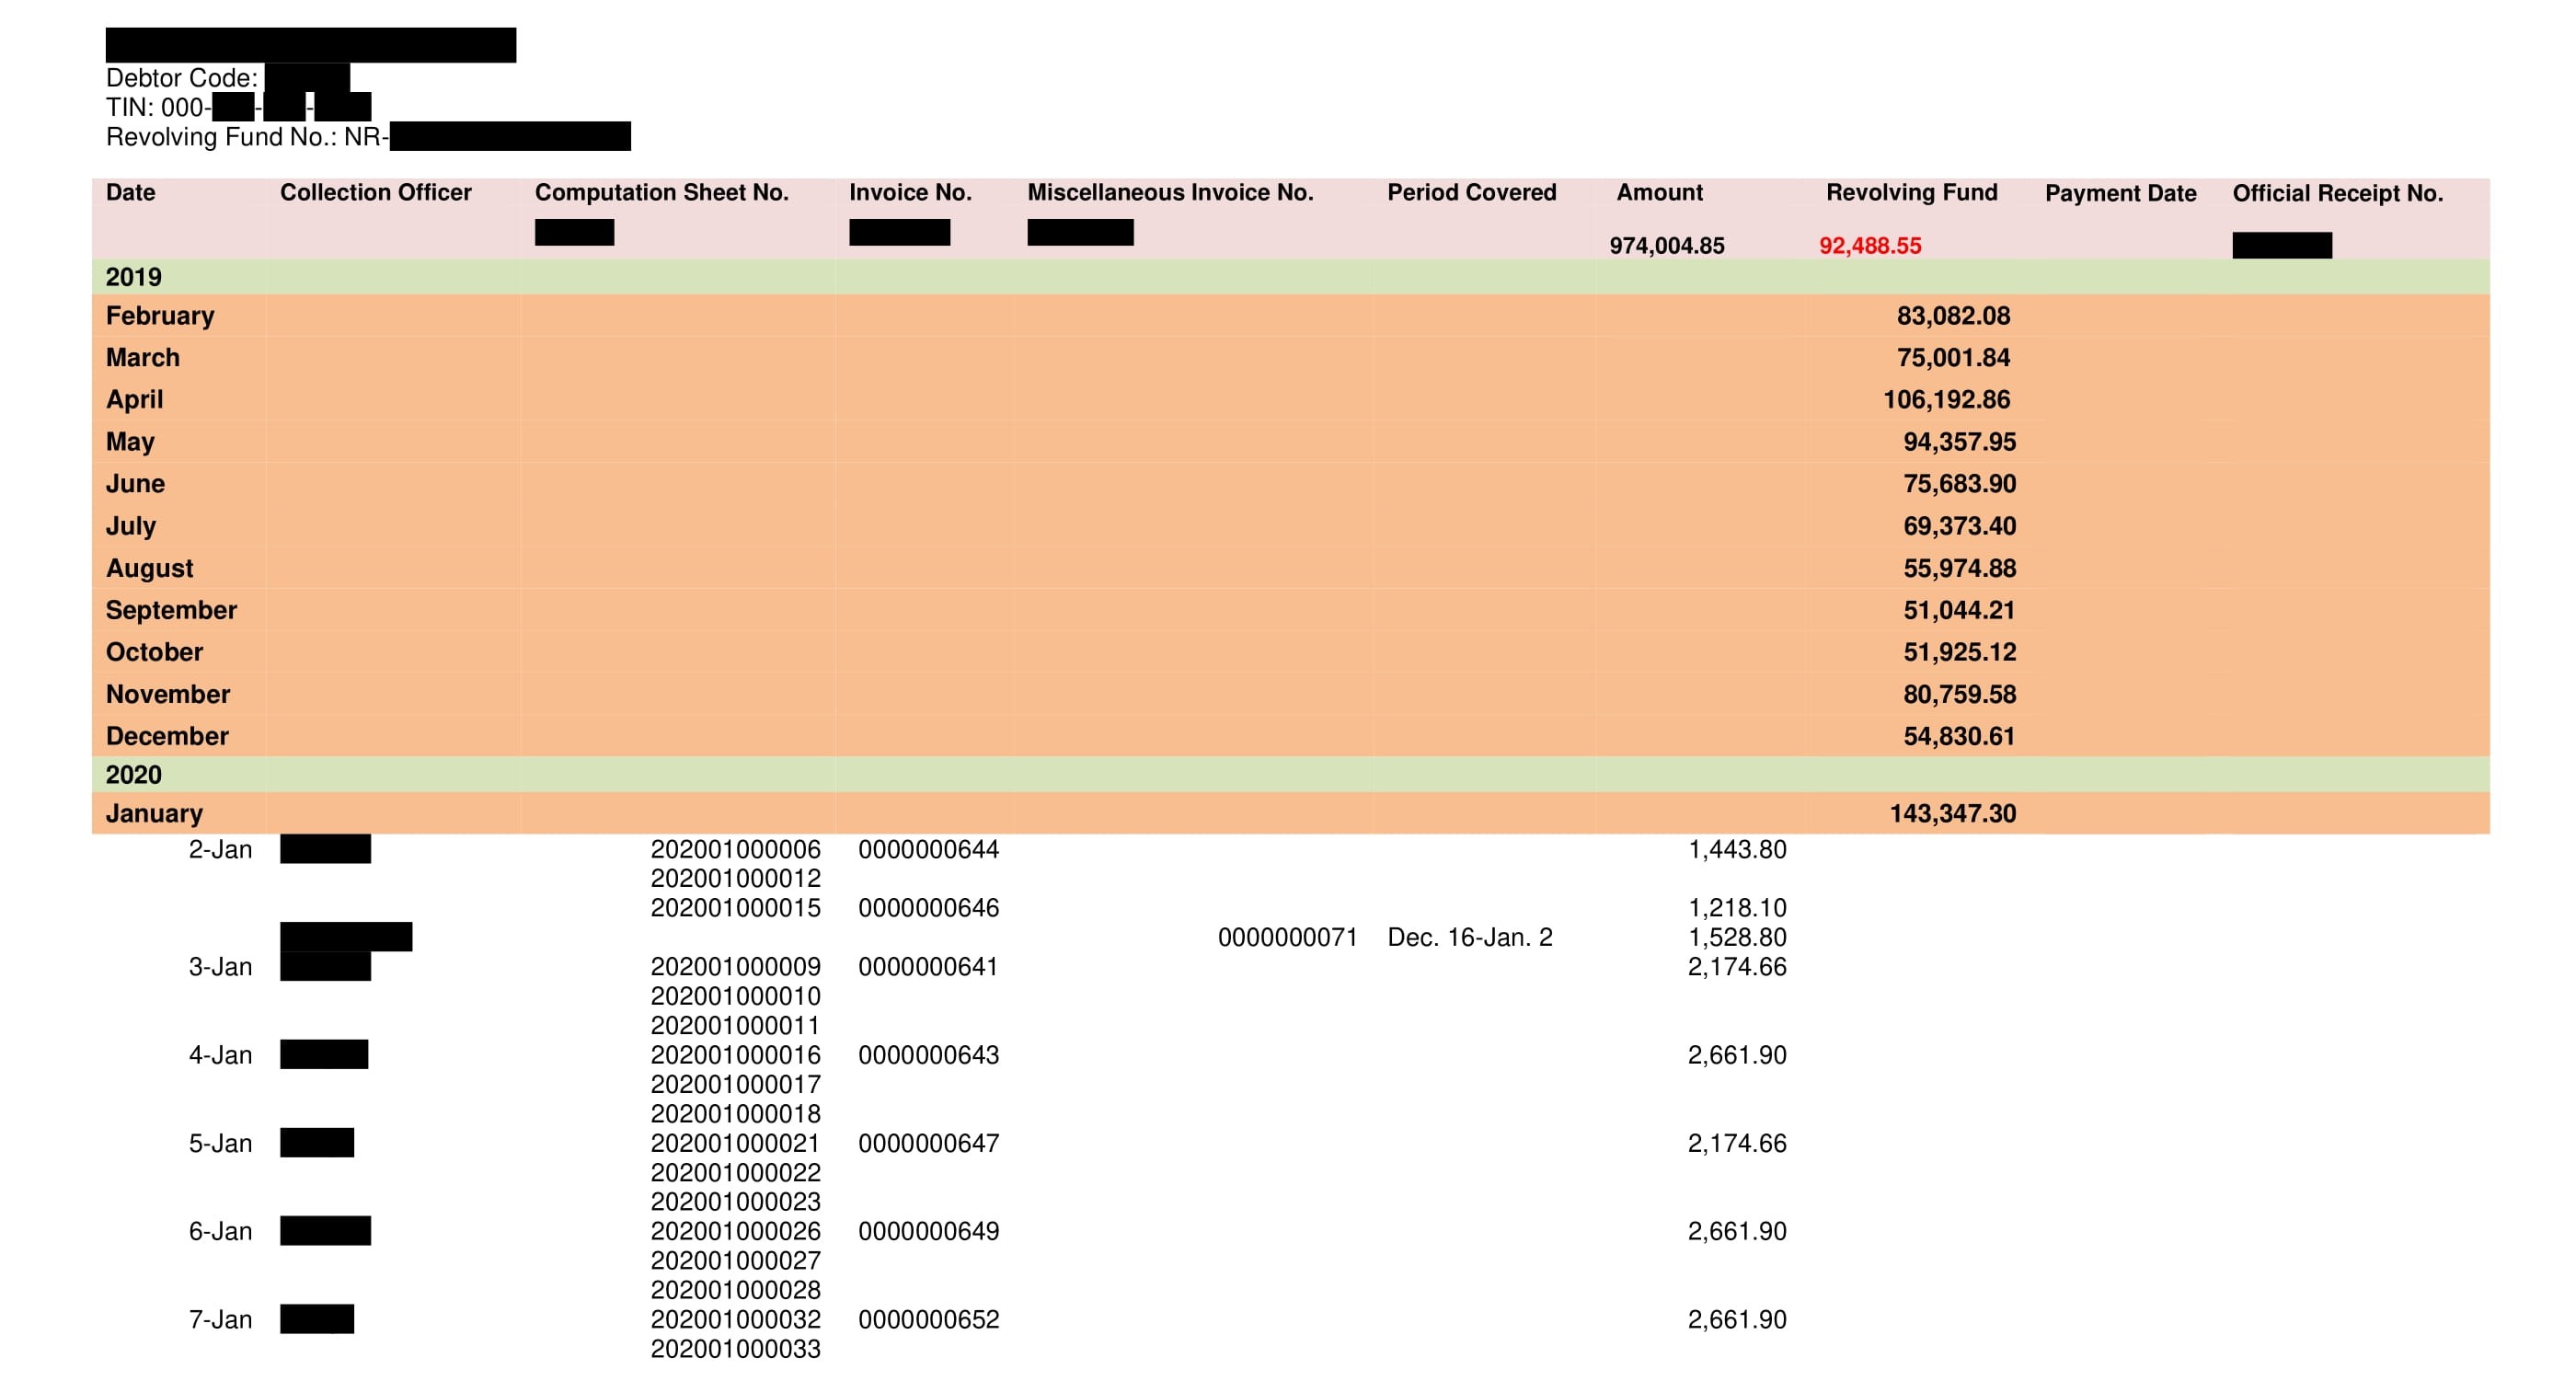Viewport: 2576px width, 1381px height.
Task: Click the Date column header
Action: point(130,192)
